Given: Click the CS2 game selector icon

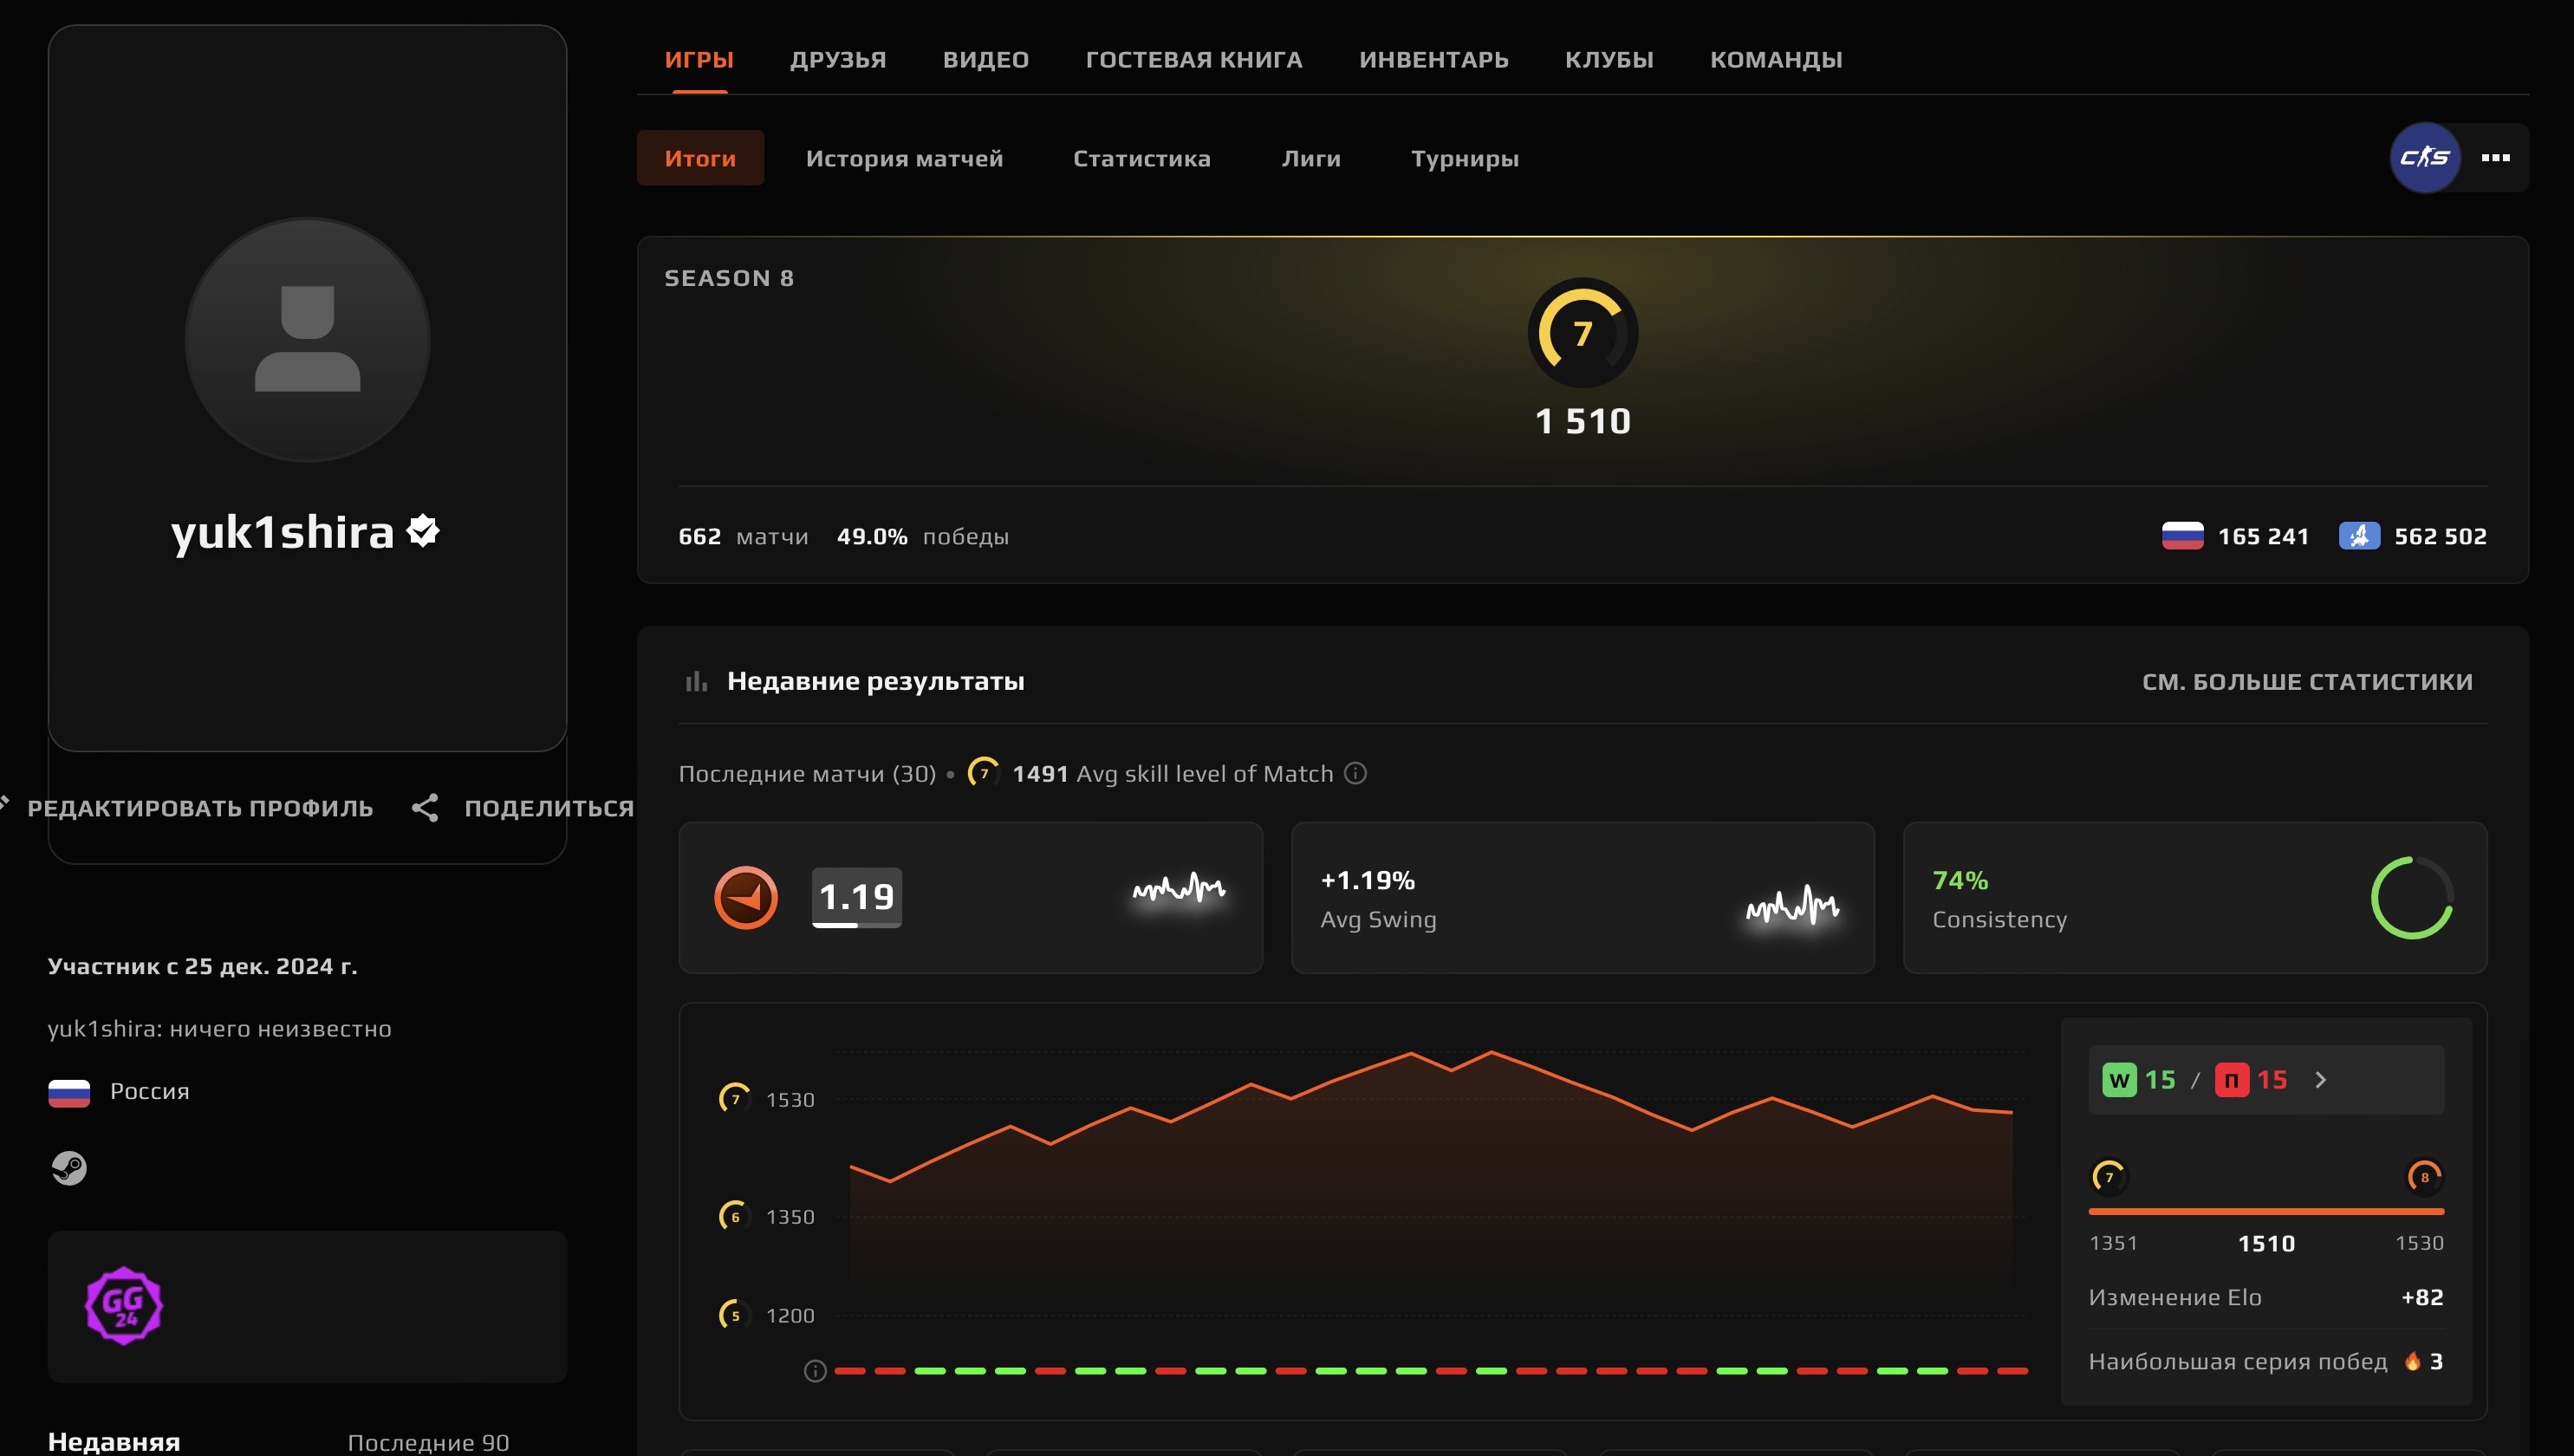Looking at the screenshot, I should click(x=2425, y=157).
